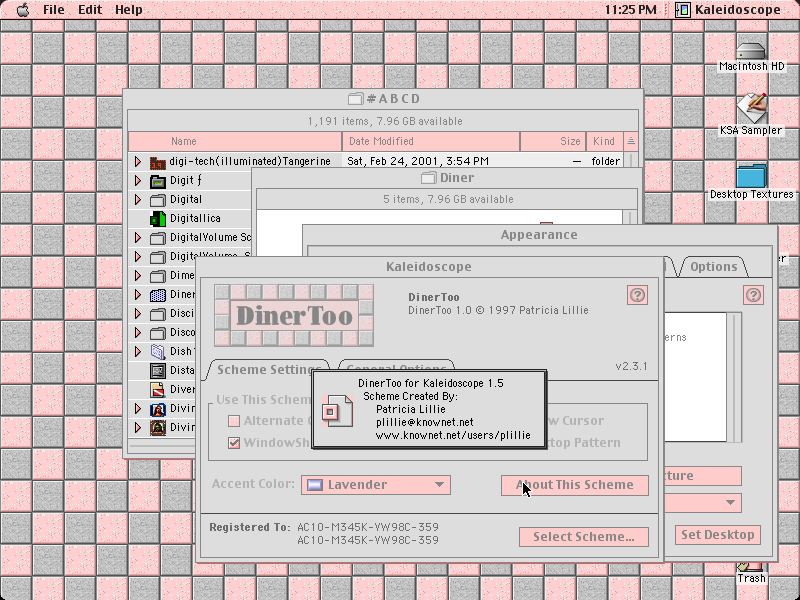Select the first Divin folder icon
This screenshot has height=600, width=800.
coord(158,409)
